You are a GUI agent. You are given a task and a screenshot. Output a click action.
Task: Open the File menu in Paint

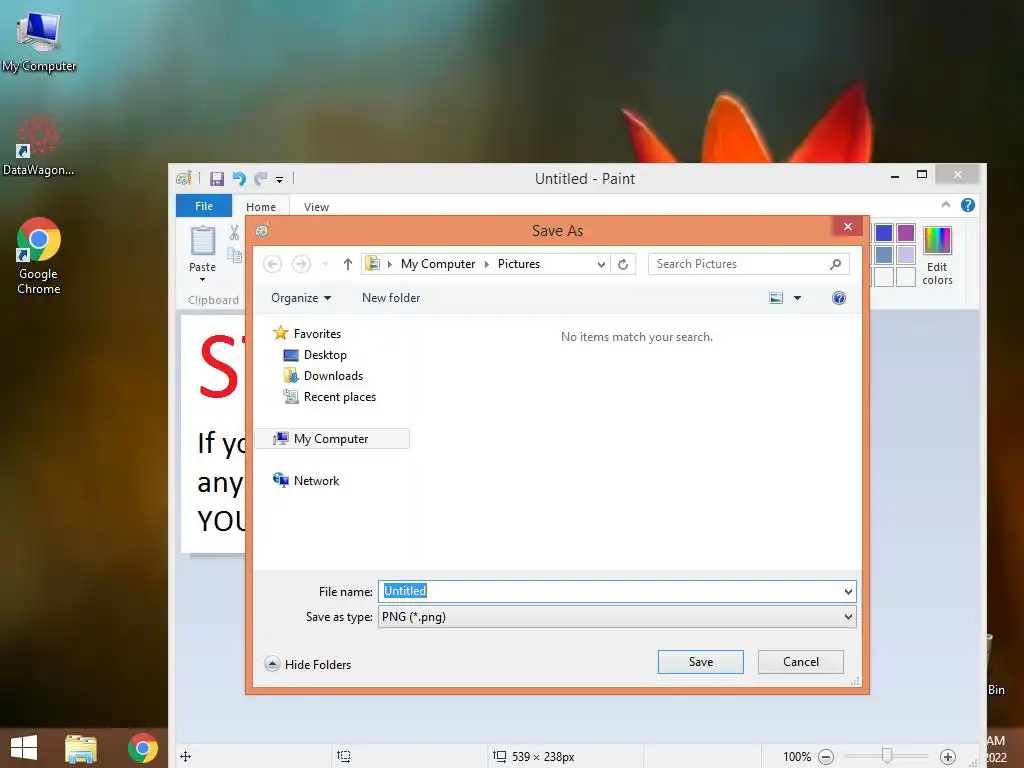point(204,206)
